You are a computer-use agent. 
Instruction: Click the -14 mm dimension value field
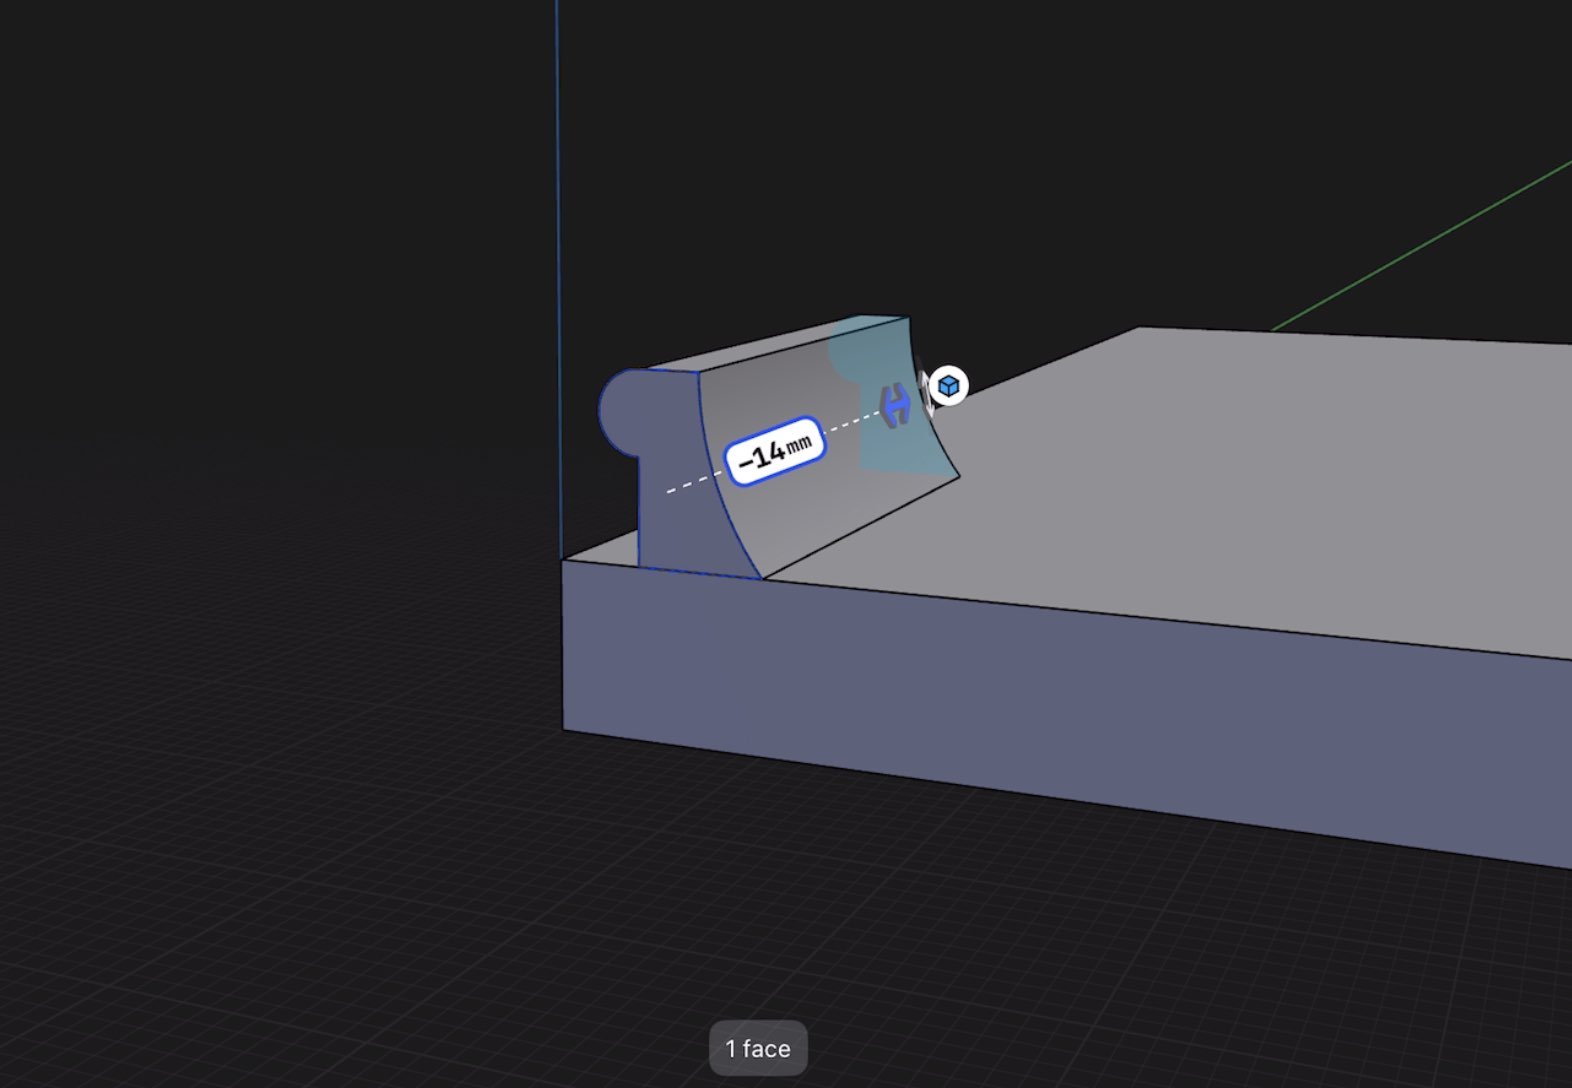(775, 452)
